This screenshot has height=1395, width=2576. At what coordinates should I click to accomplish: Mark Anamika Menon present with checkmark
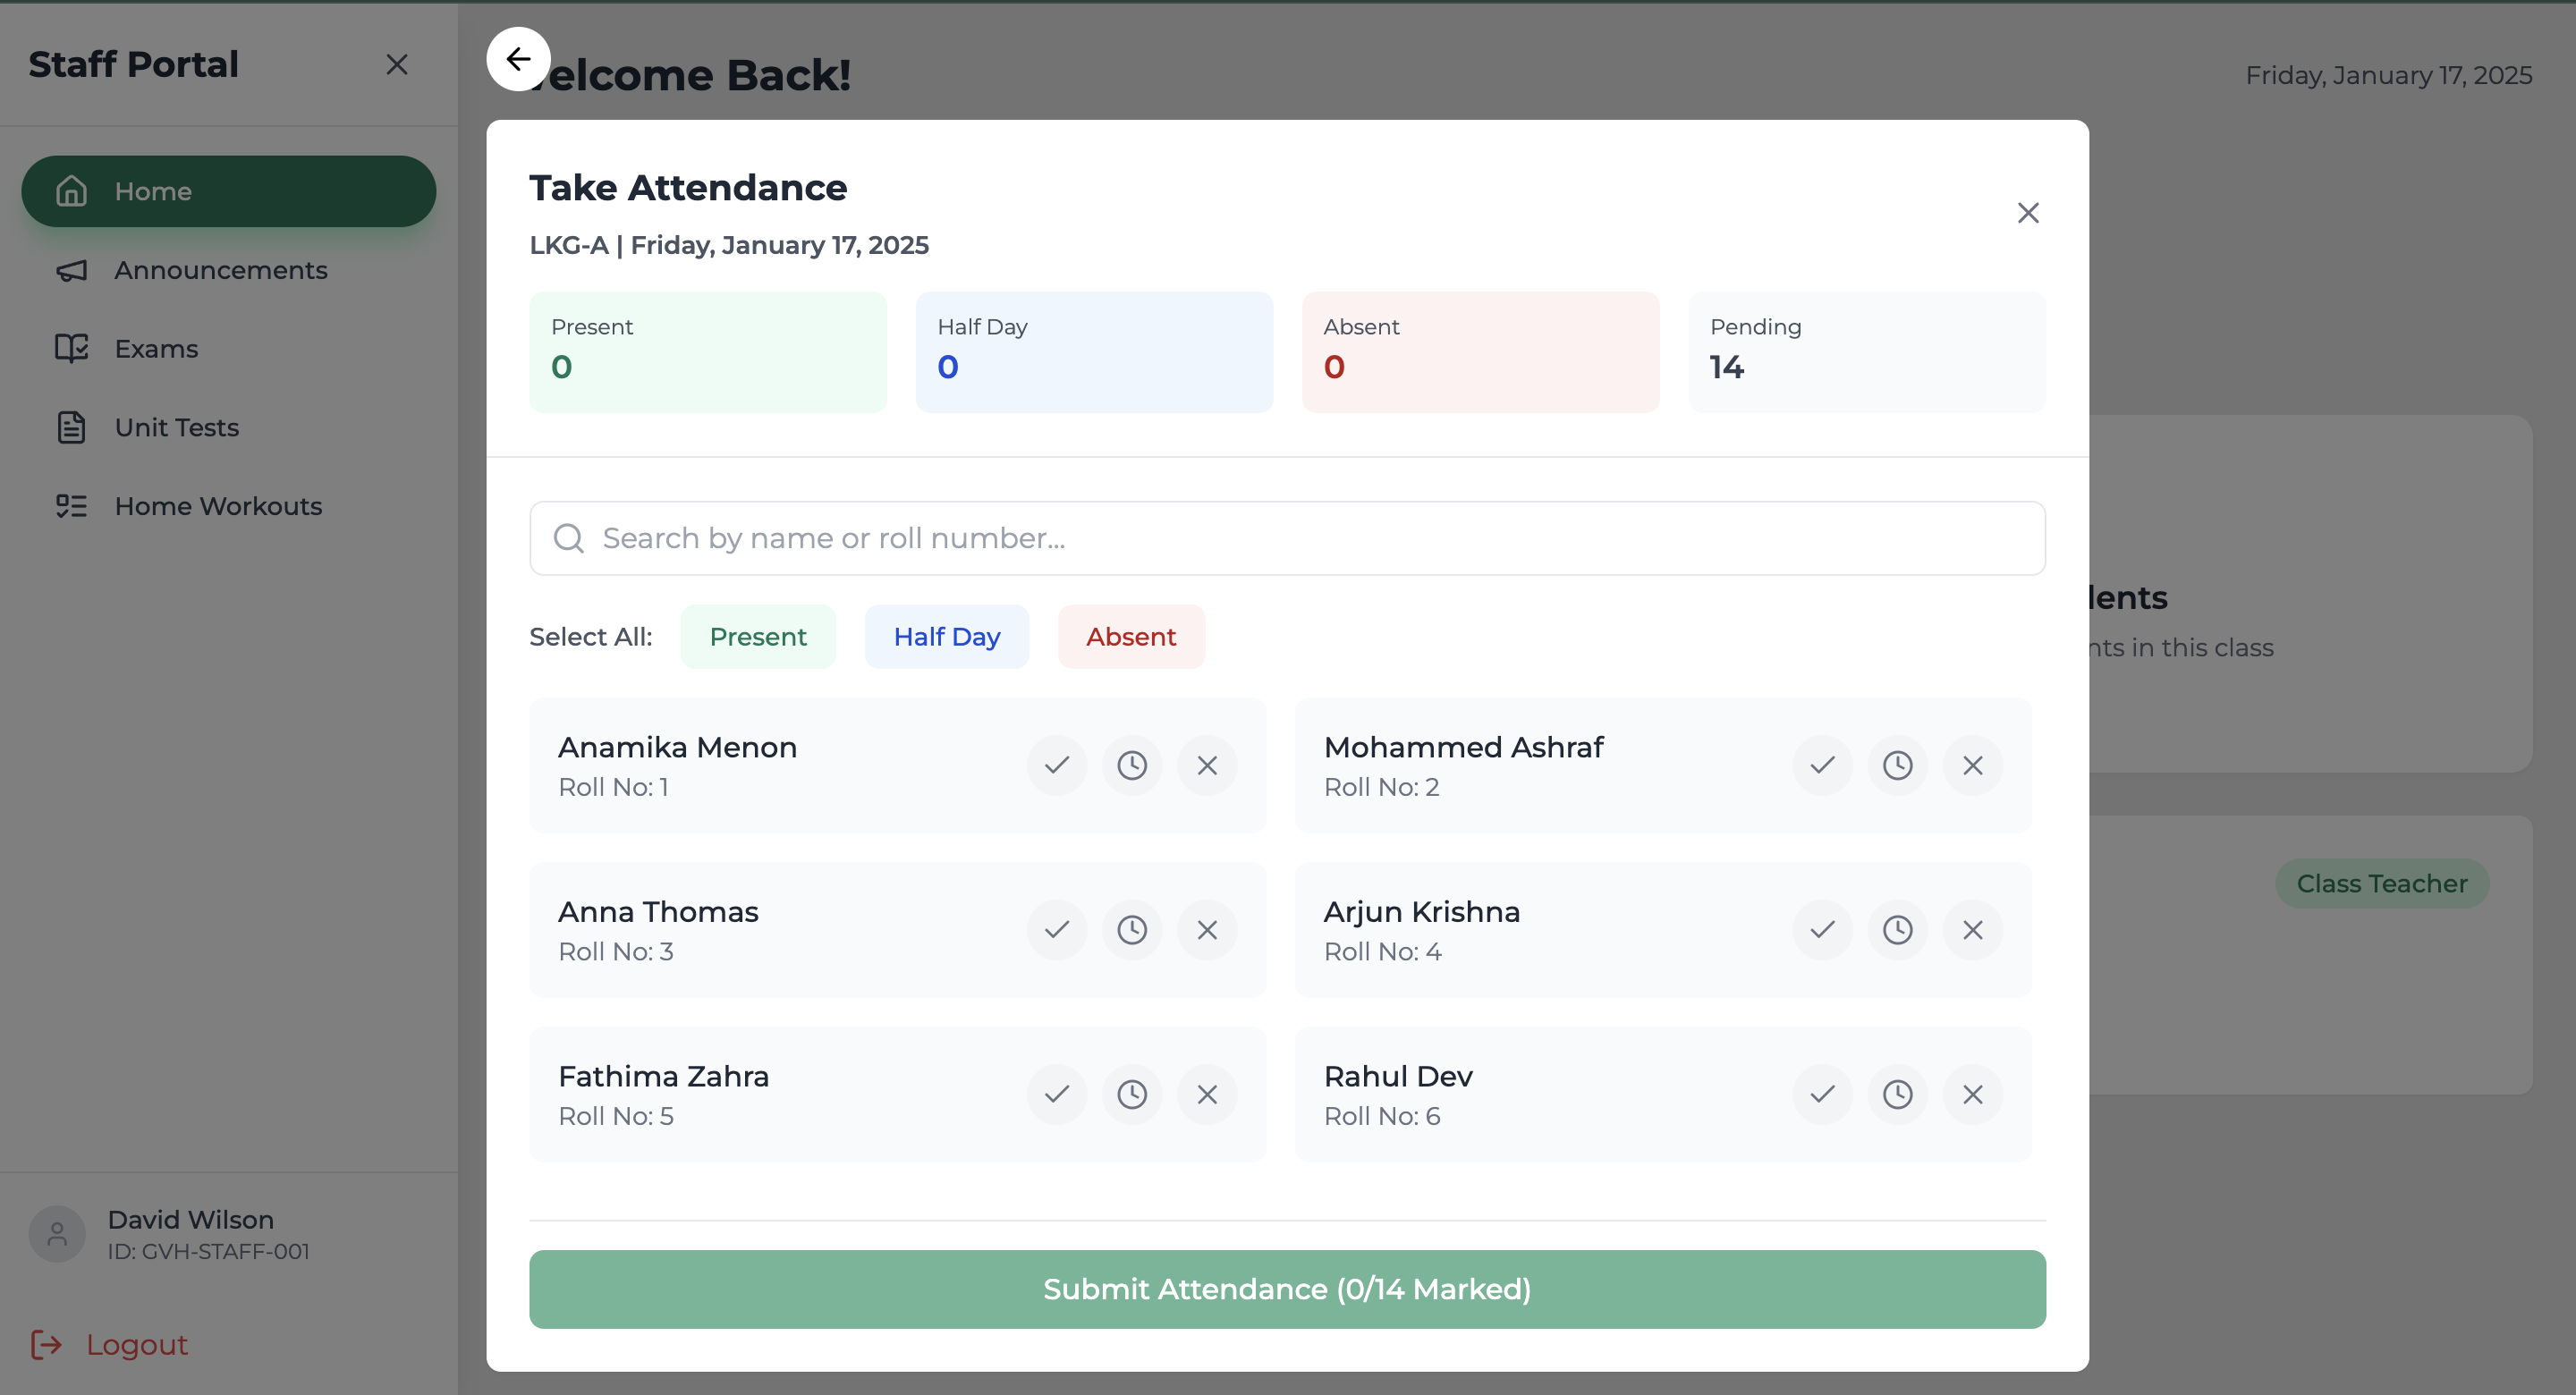pyautogui.click(x=1056, y=765)
